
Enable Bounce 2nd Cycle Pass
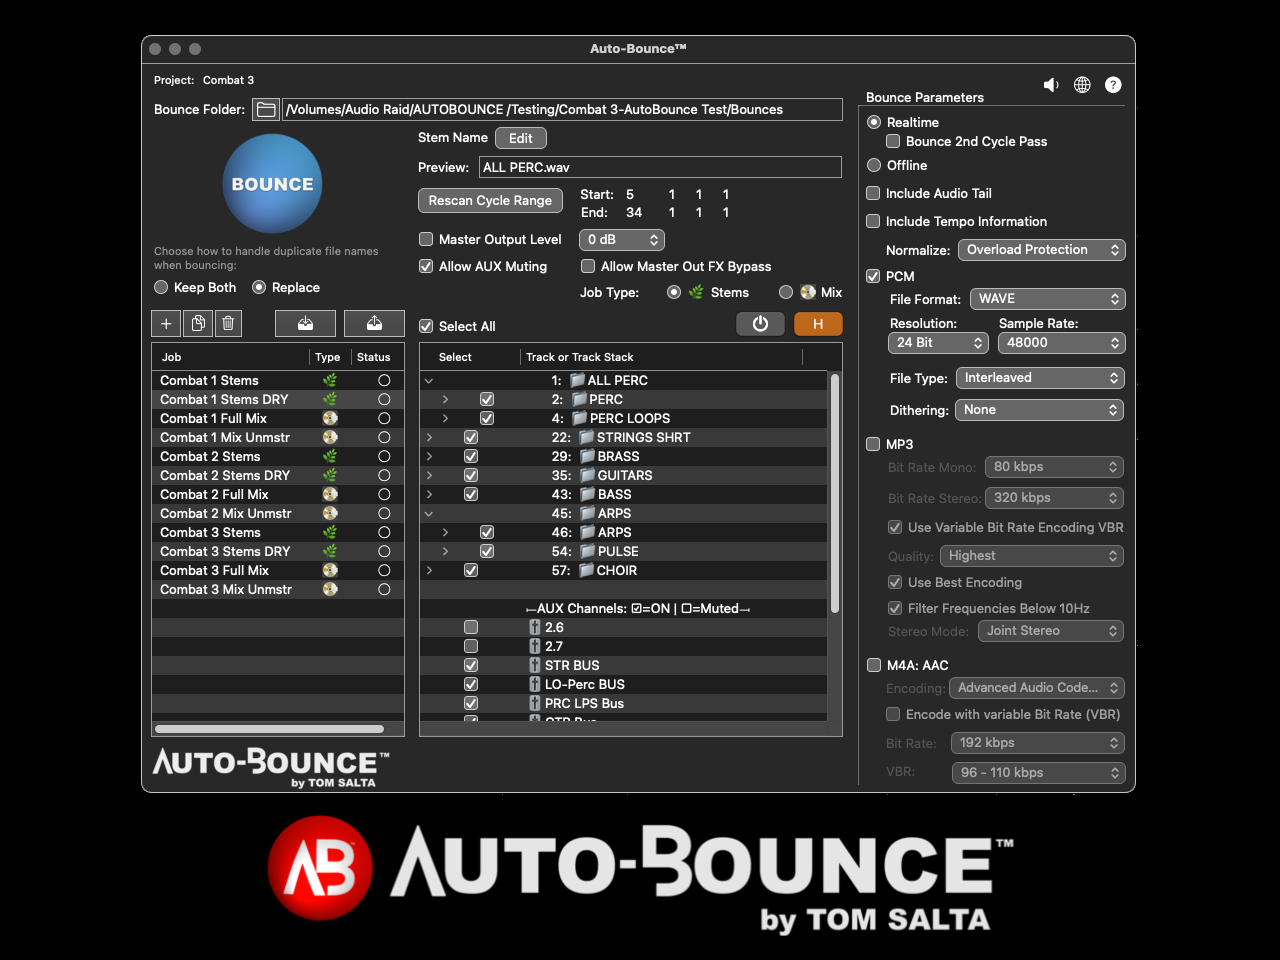click(x=893, y=142)
